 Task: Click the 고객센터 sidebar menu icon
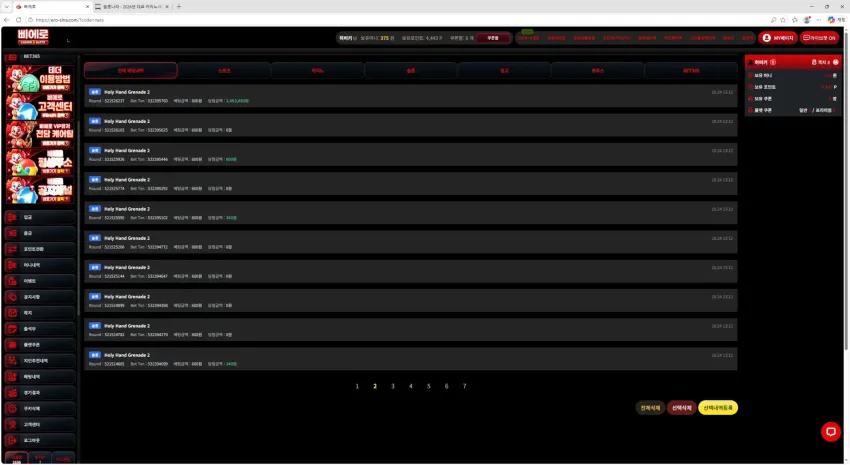12,425
